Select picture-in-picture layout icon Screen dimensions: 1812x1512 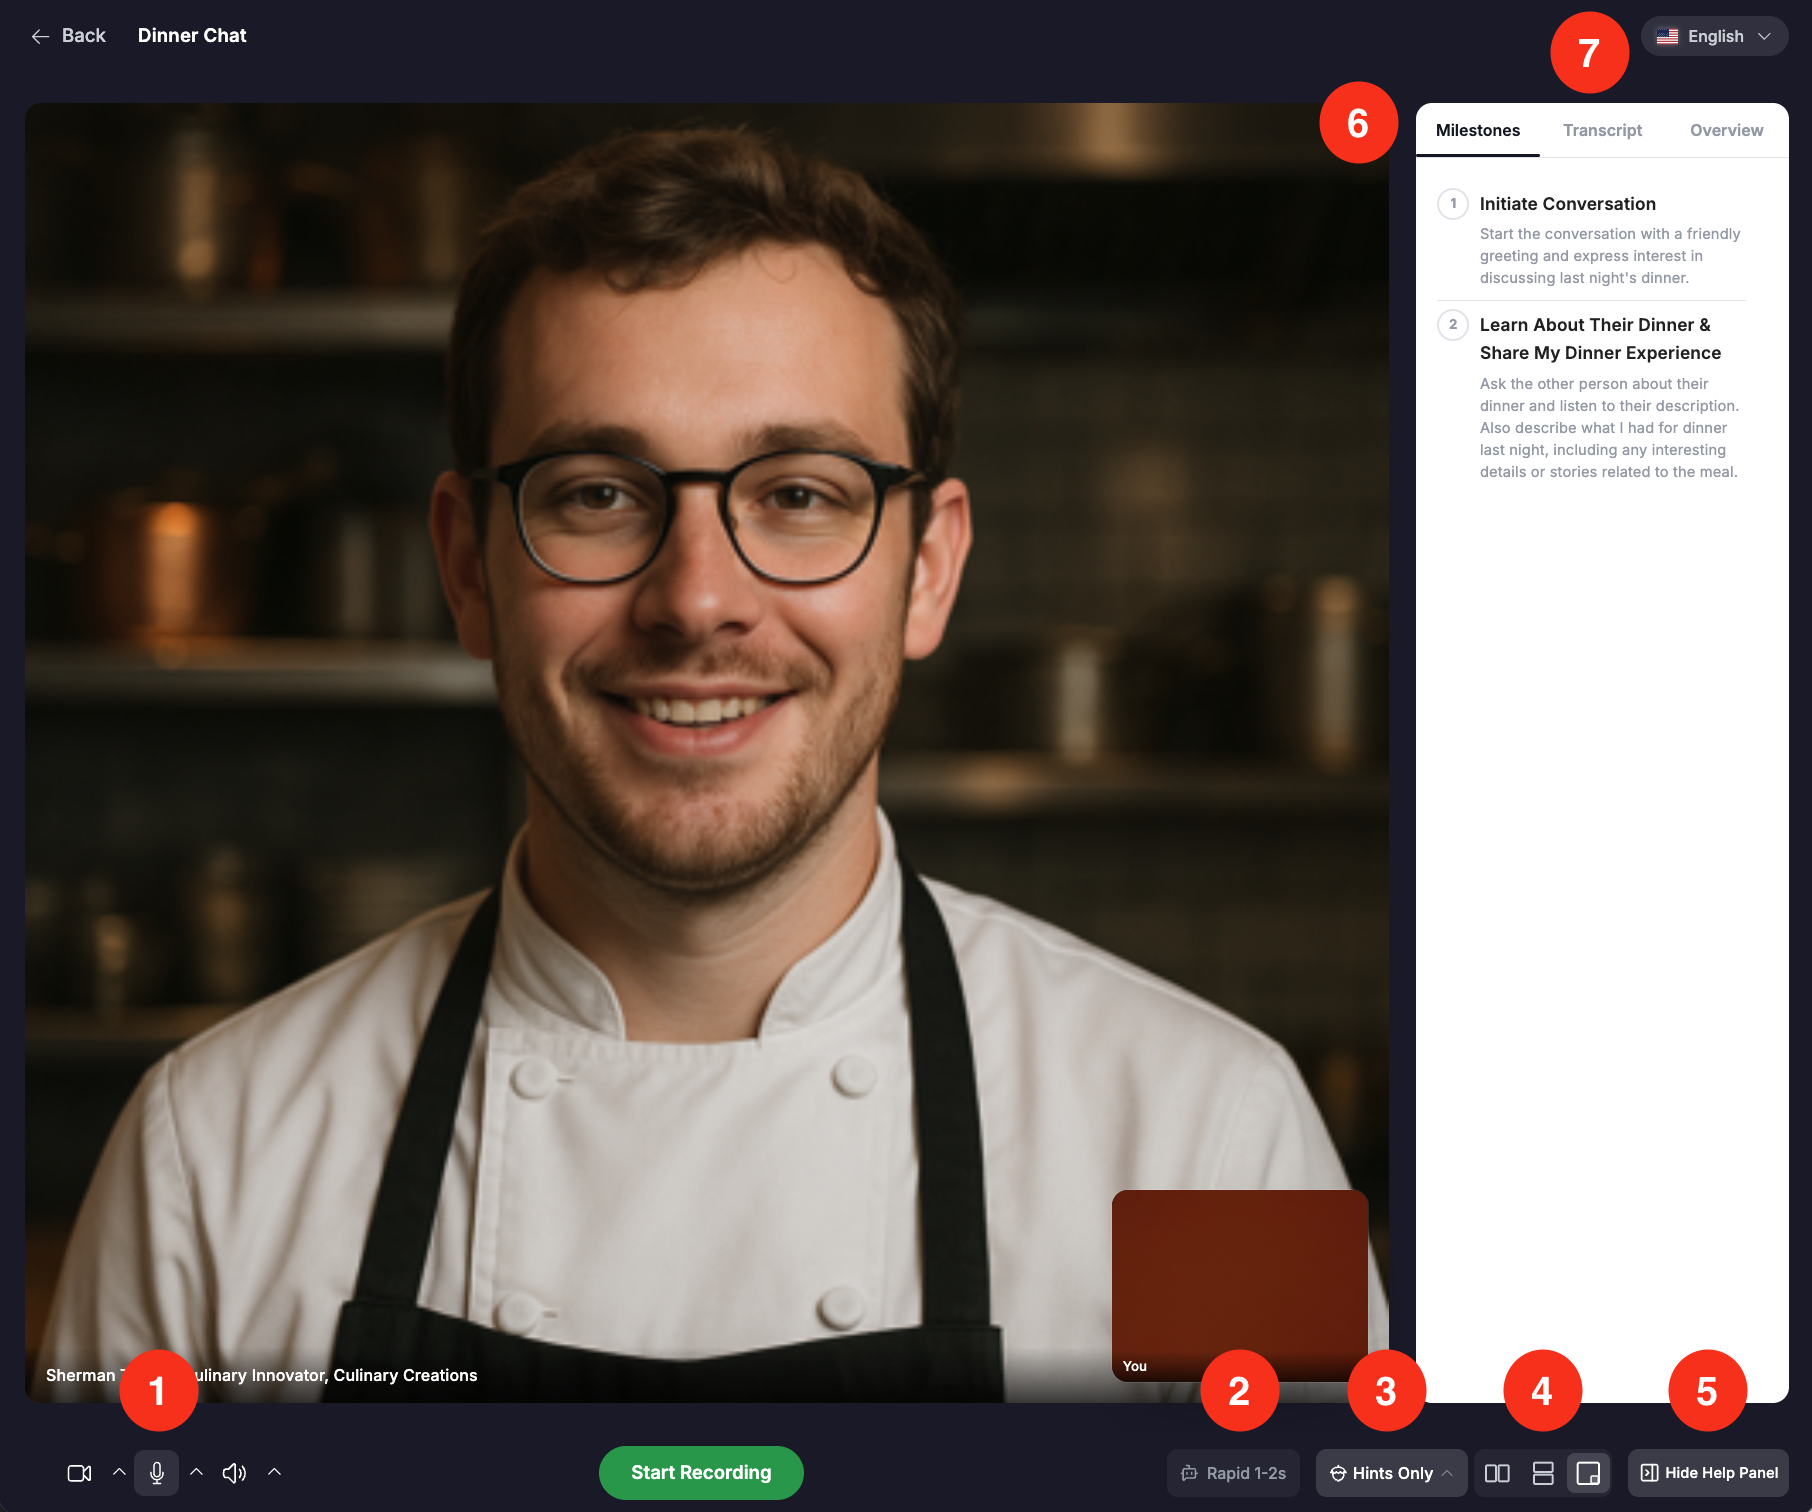pos(1588,1473)
